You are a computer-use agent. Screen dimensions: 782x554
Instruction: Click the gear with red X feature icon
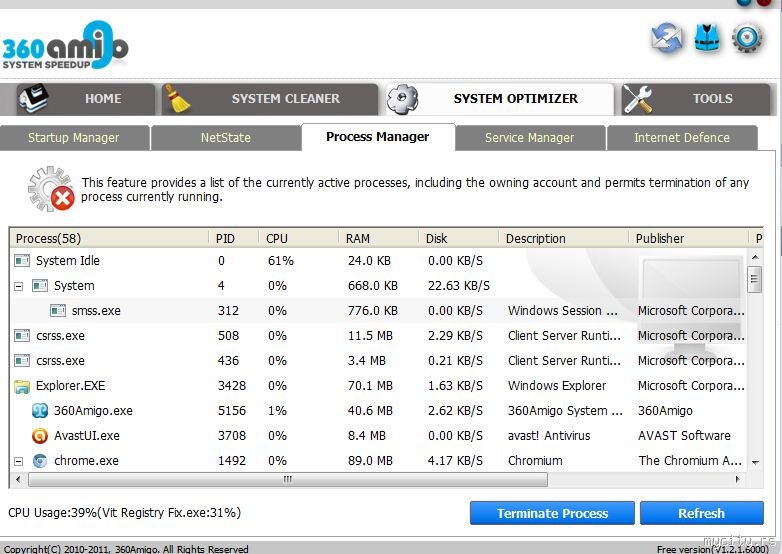(x=51, y=189)
